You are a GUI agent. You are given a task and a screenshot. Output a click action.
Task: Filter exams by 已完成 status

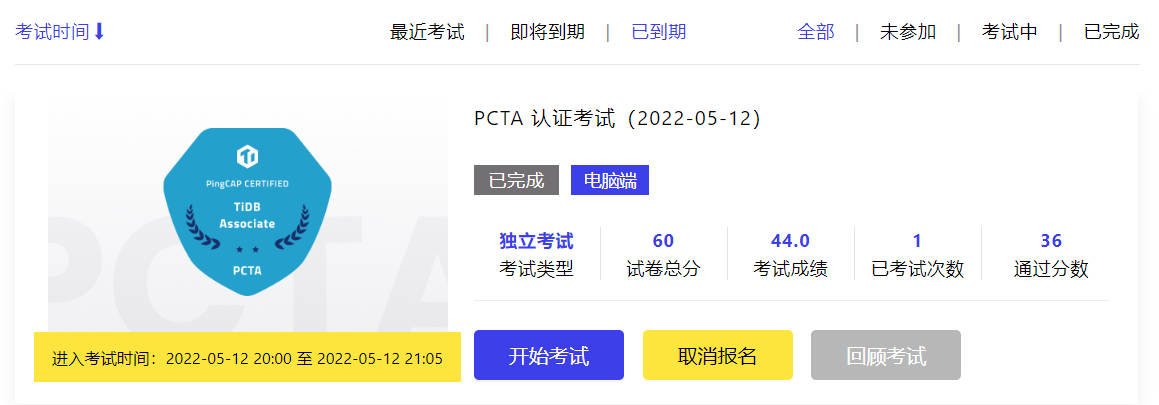[1111, 32]
